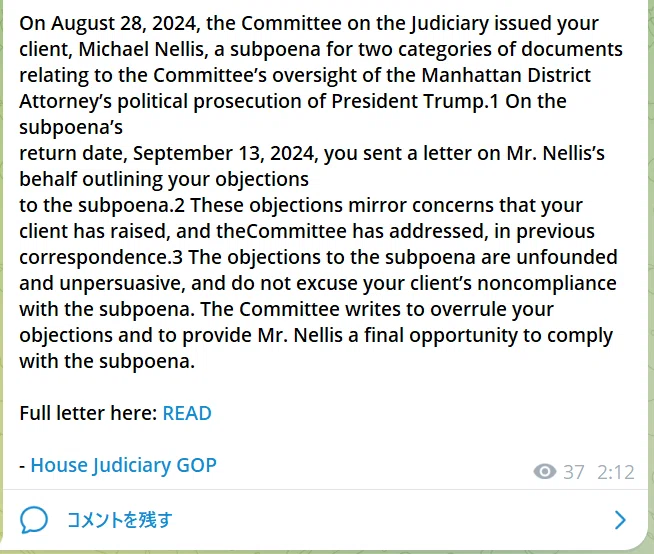Expand comments with the right chevron arrow

[x=621, y=520]
